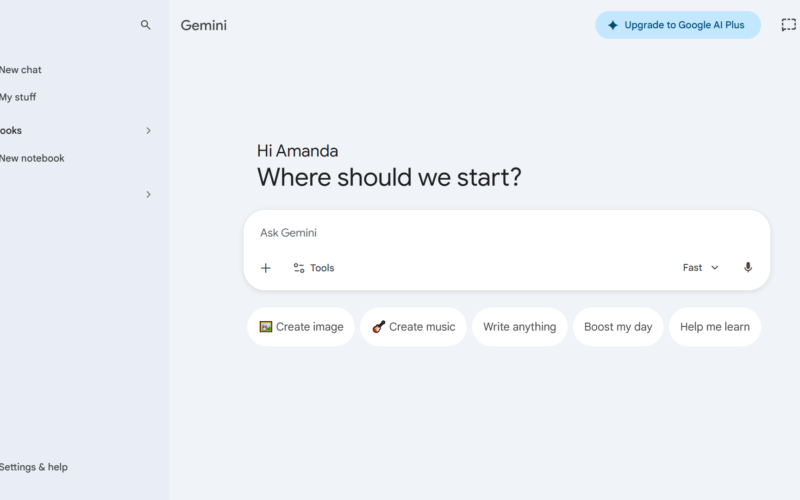800x500 pixels.
Task: Click the Gemini title text
Action: point(204,26)
